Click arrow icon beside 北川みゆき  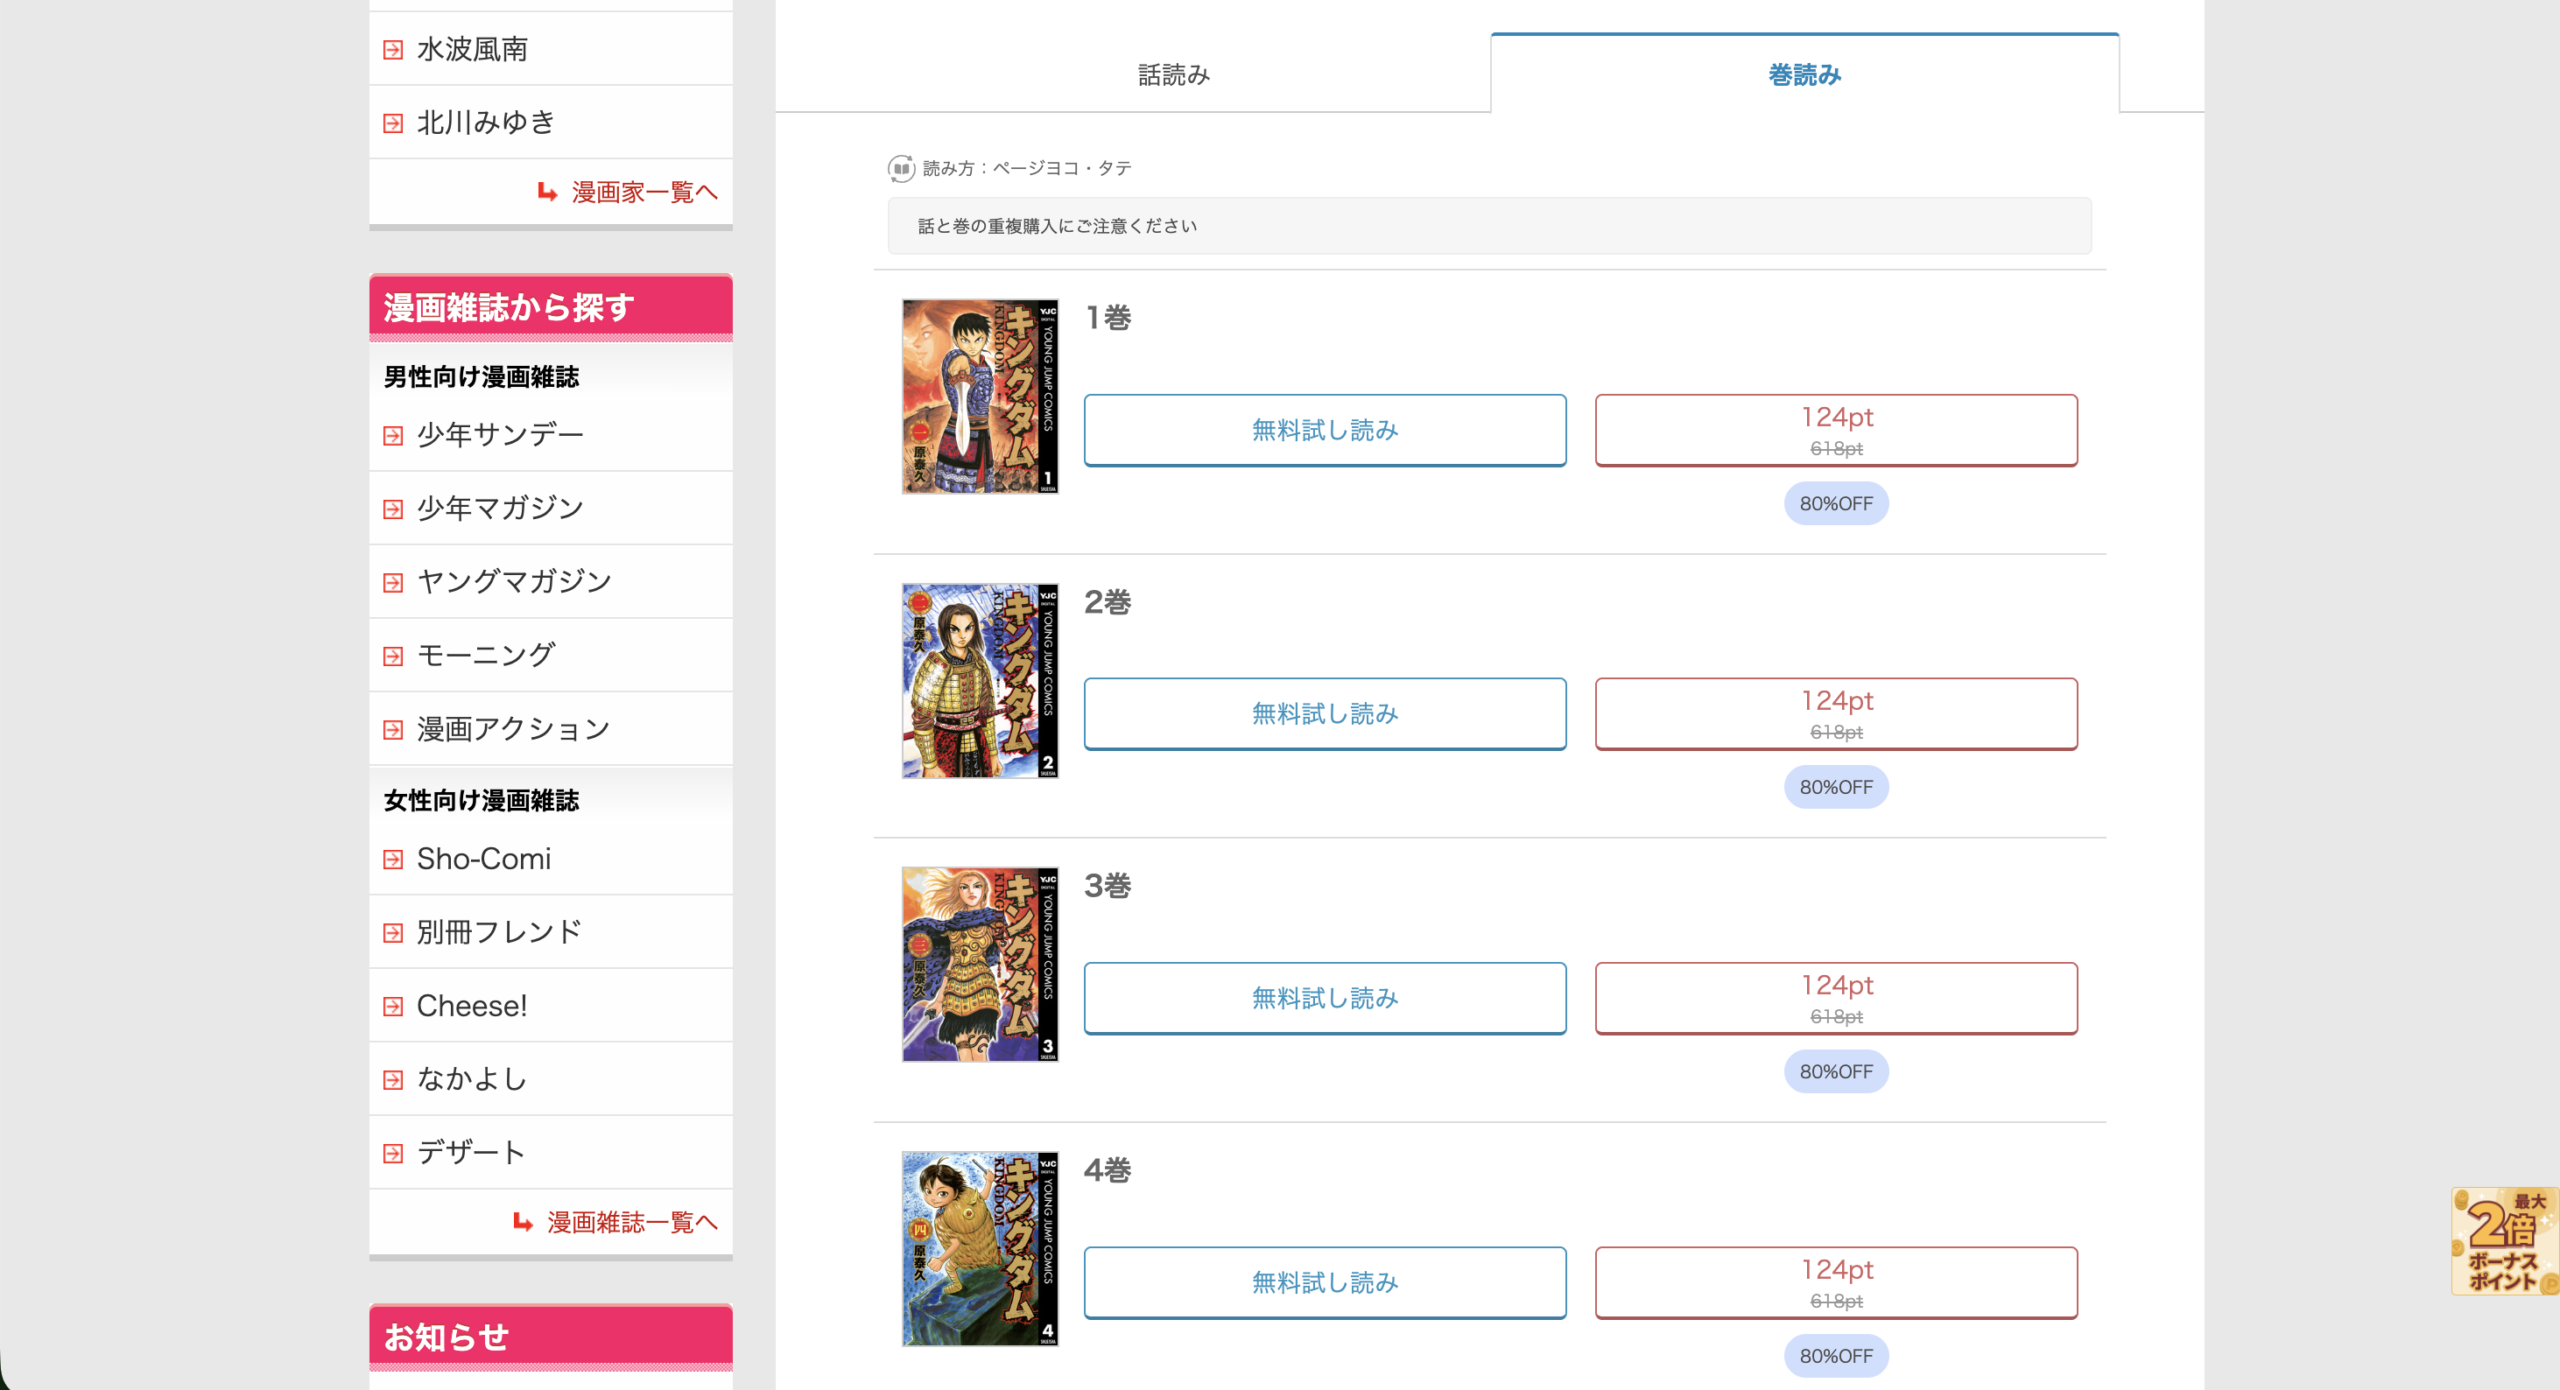coord(393,123)
